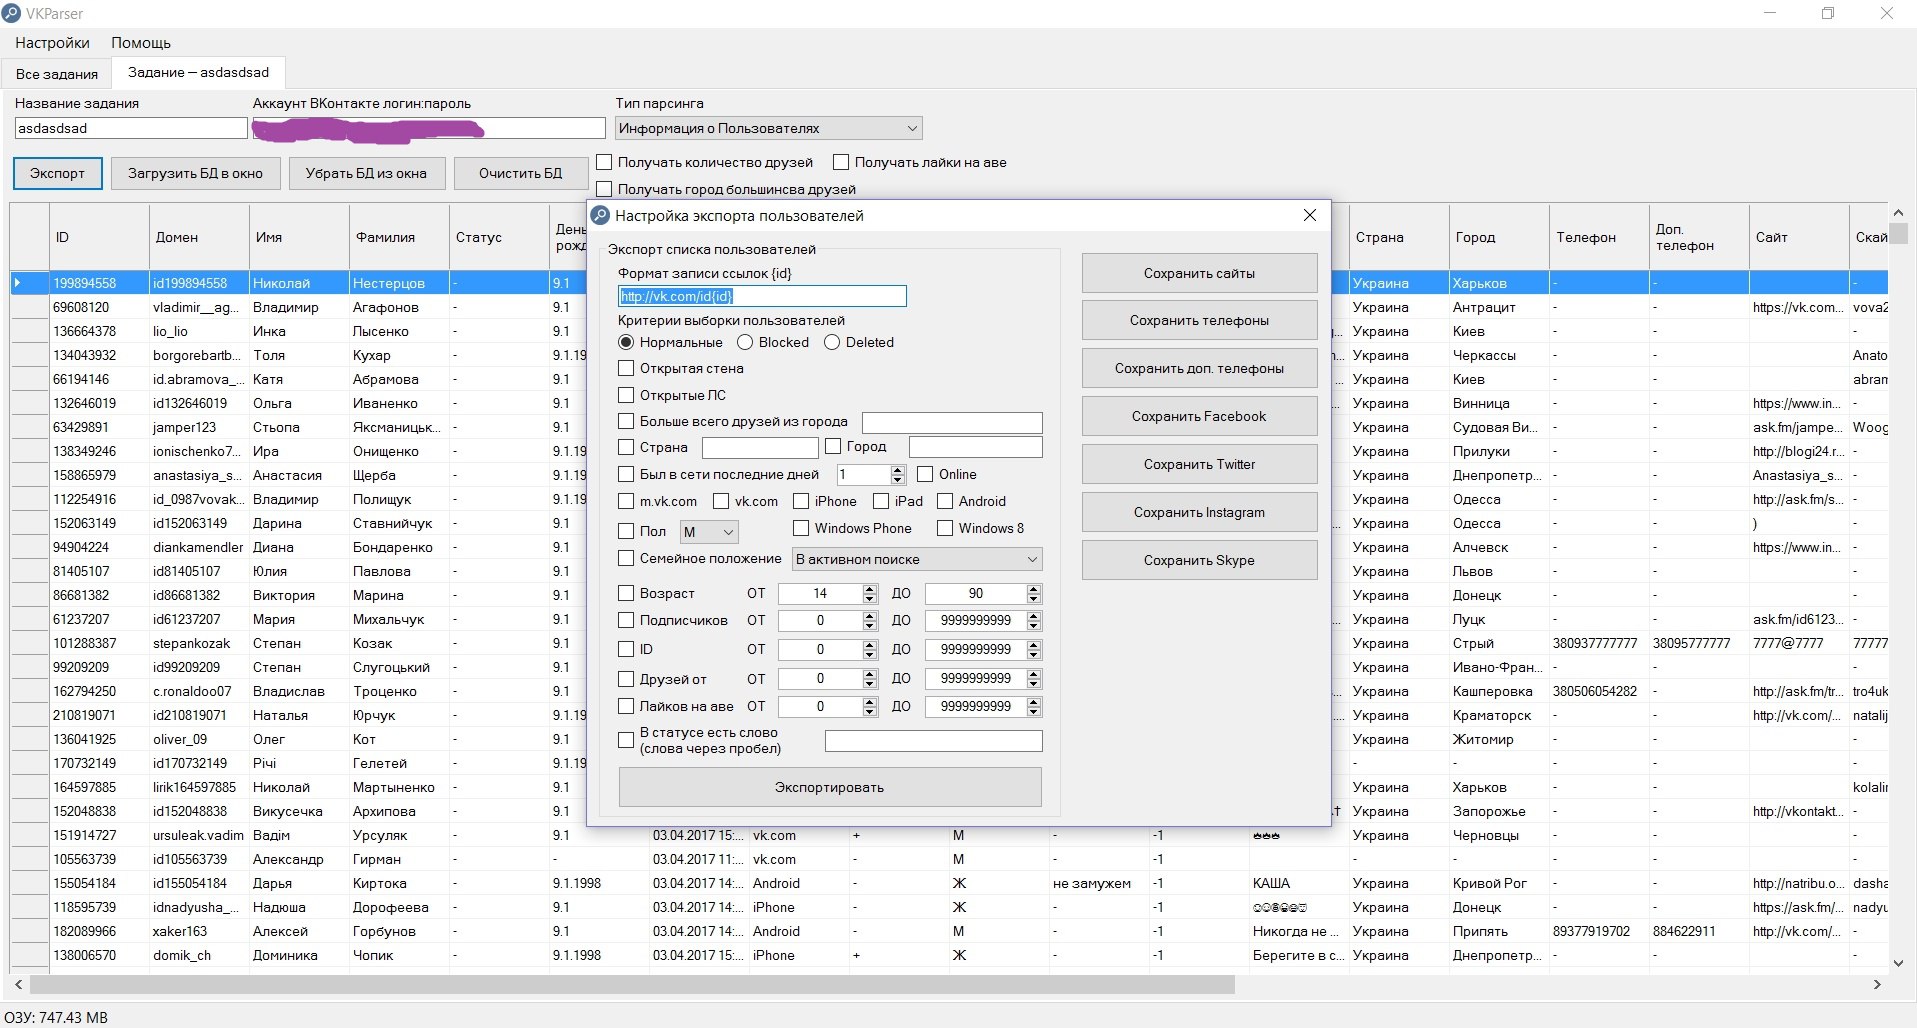Check the Online option
The image size is (1917, 1028).
(x=925, y=474)
